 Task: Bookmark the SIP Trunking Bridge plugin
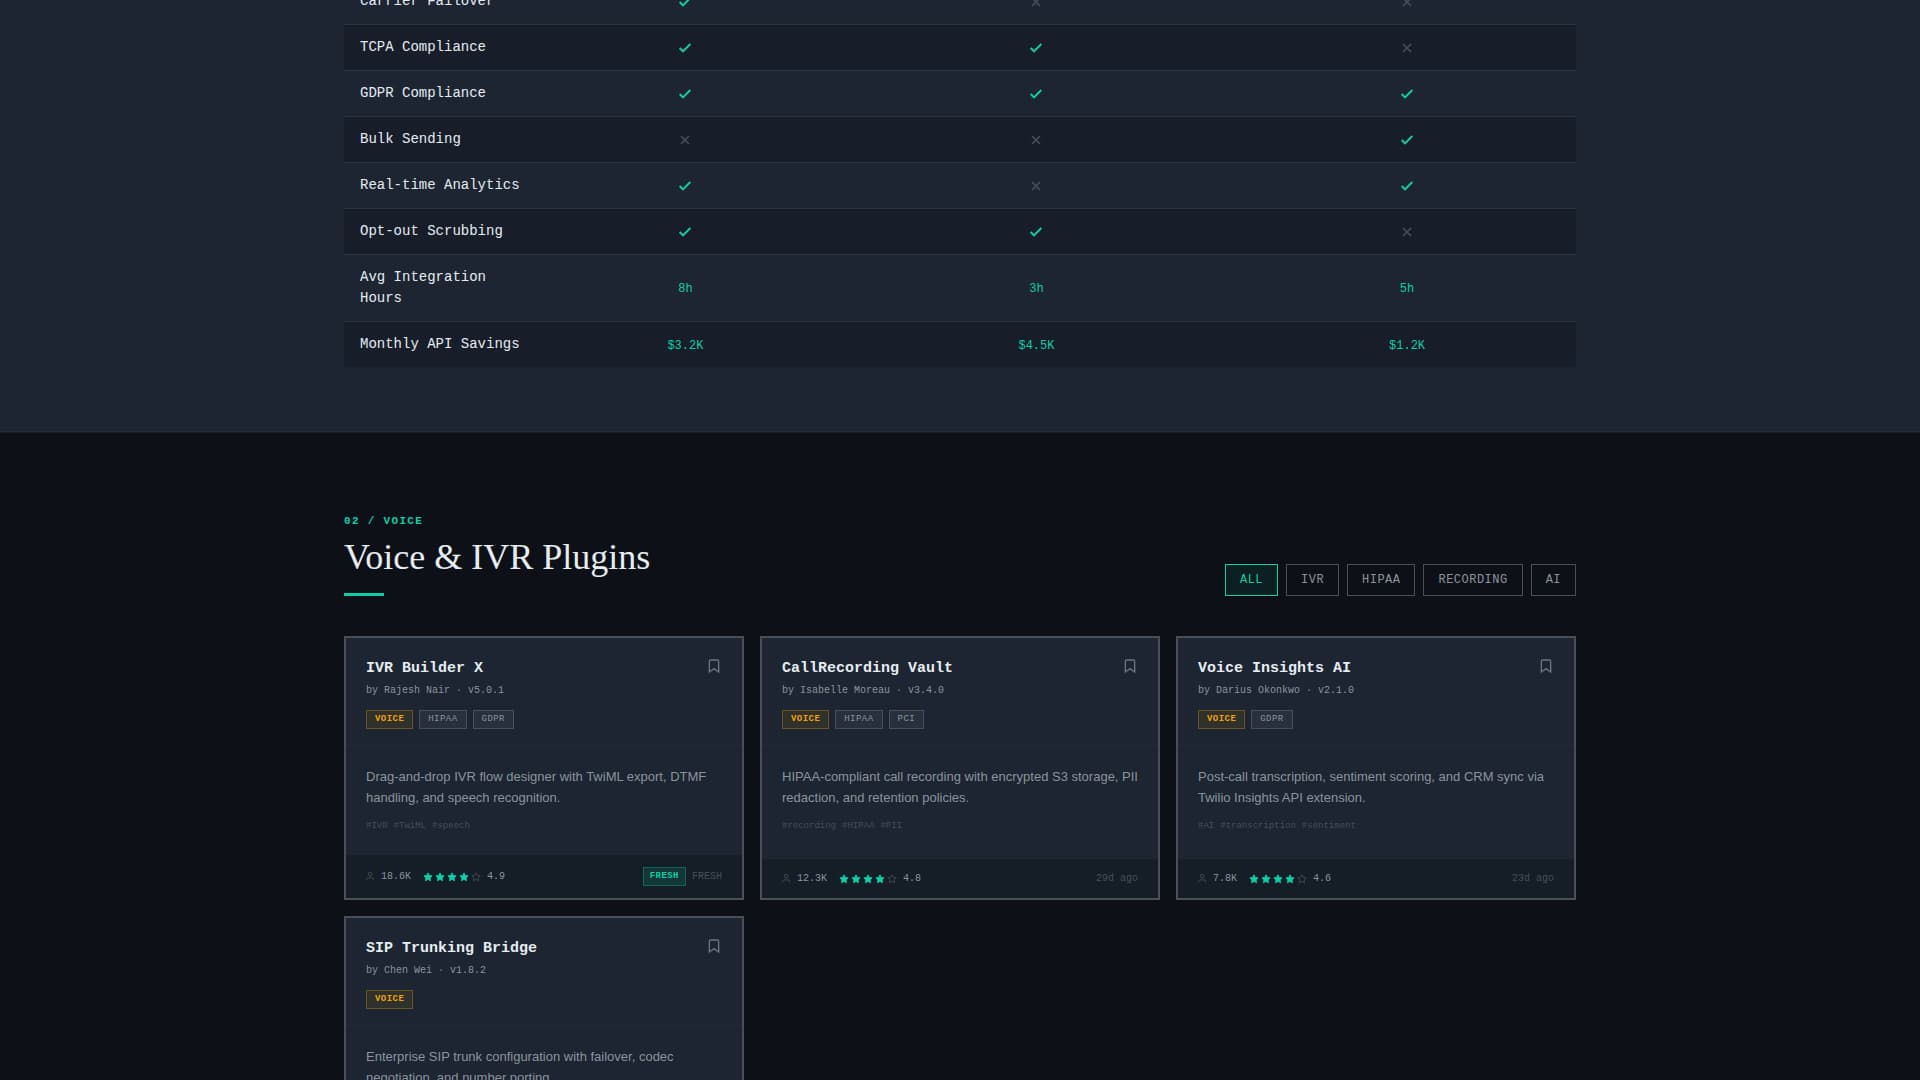click(714, 947)
